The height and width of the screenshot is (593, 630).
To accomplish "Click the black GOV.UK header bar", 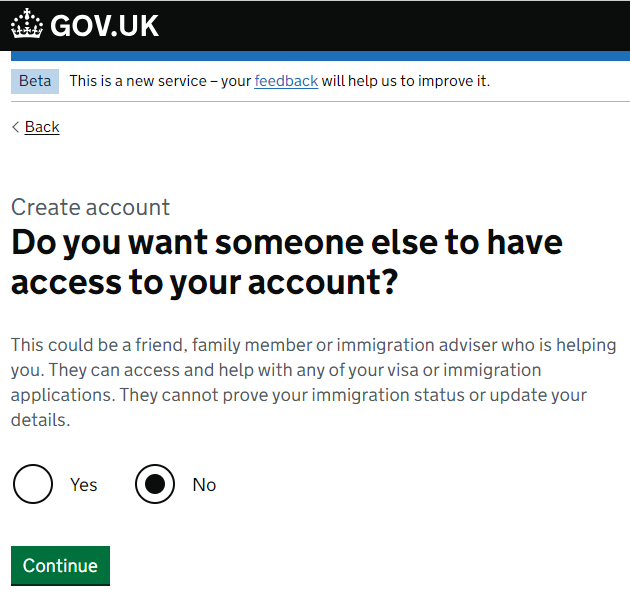I will pyautogui.click(x=315, y=26).
